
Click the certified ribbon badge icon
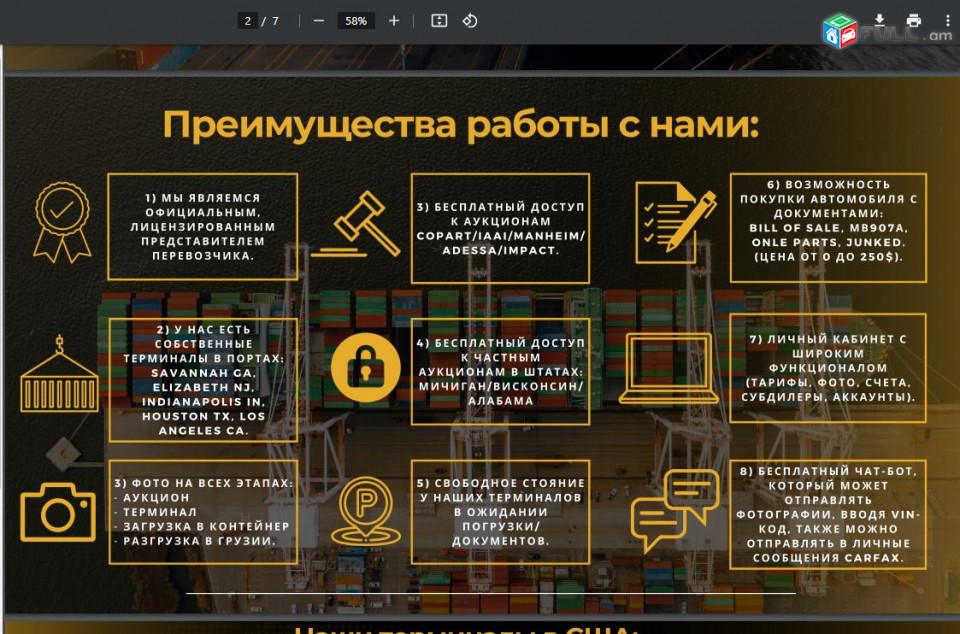pos(62,222)
